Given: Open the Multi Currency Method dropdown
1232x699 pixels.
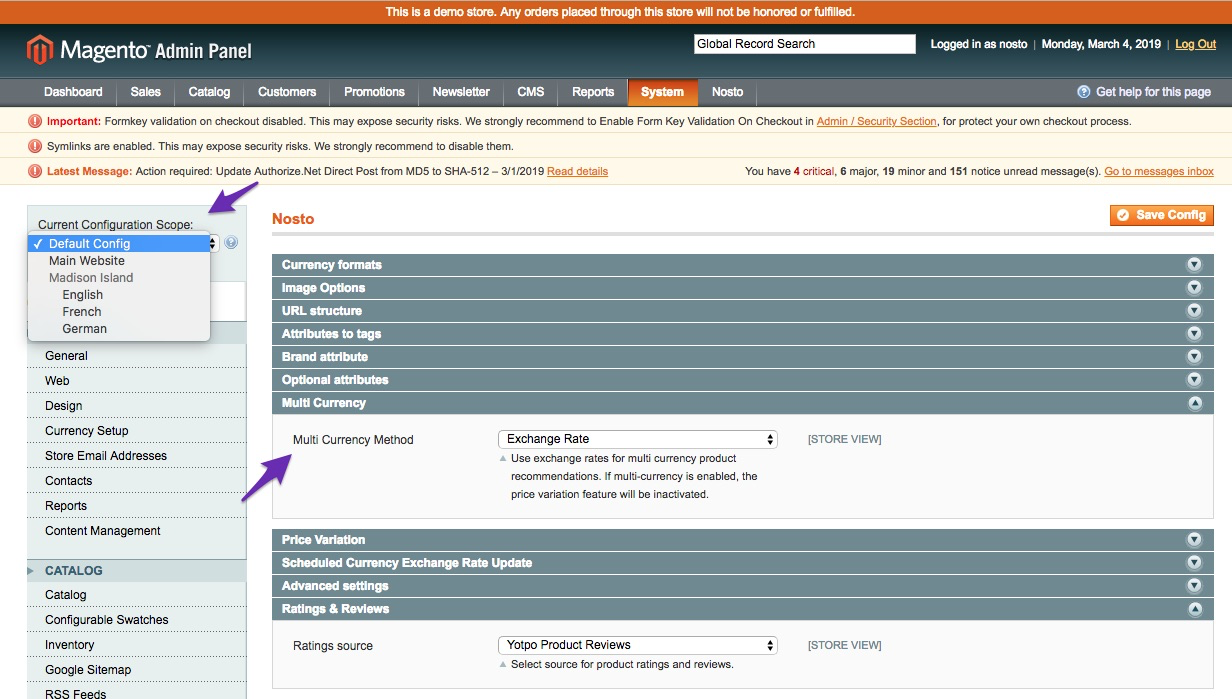Looking at the screenshot, I should [x=638, y=439].
